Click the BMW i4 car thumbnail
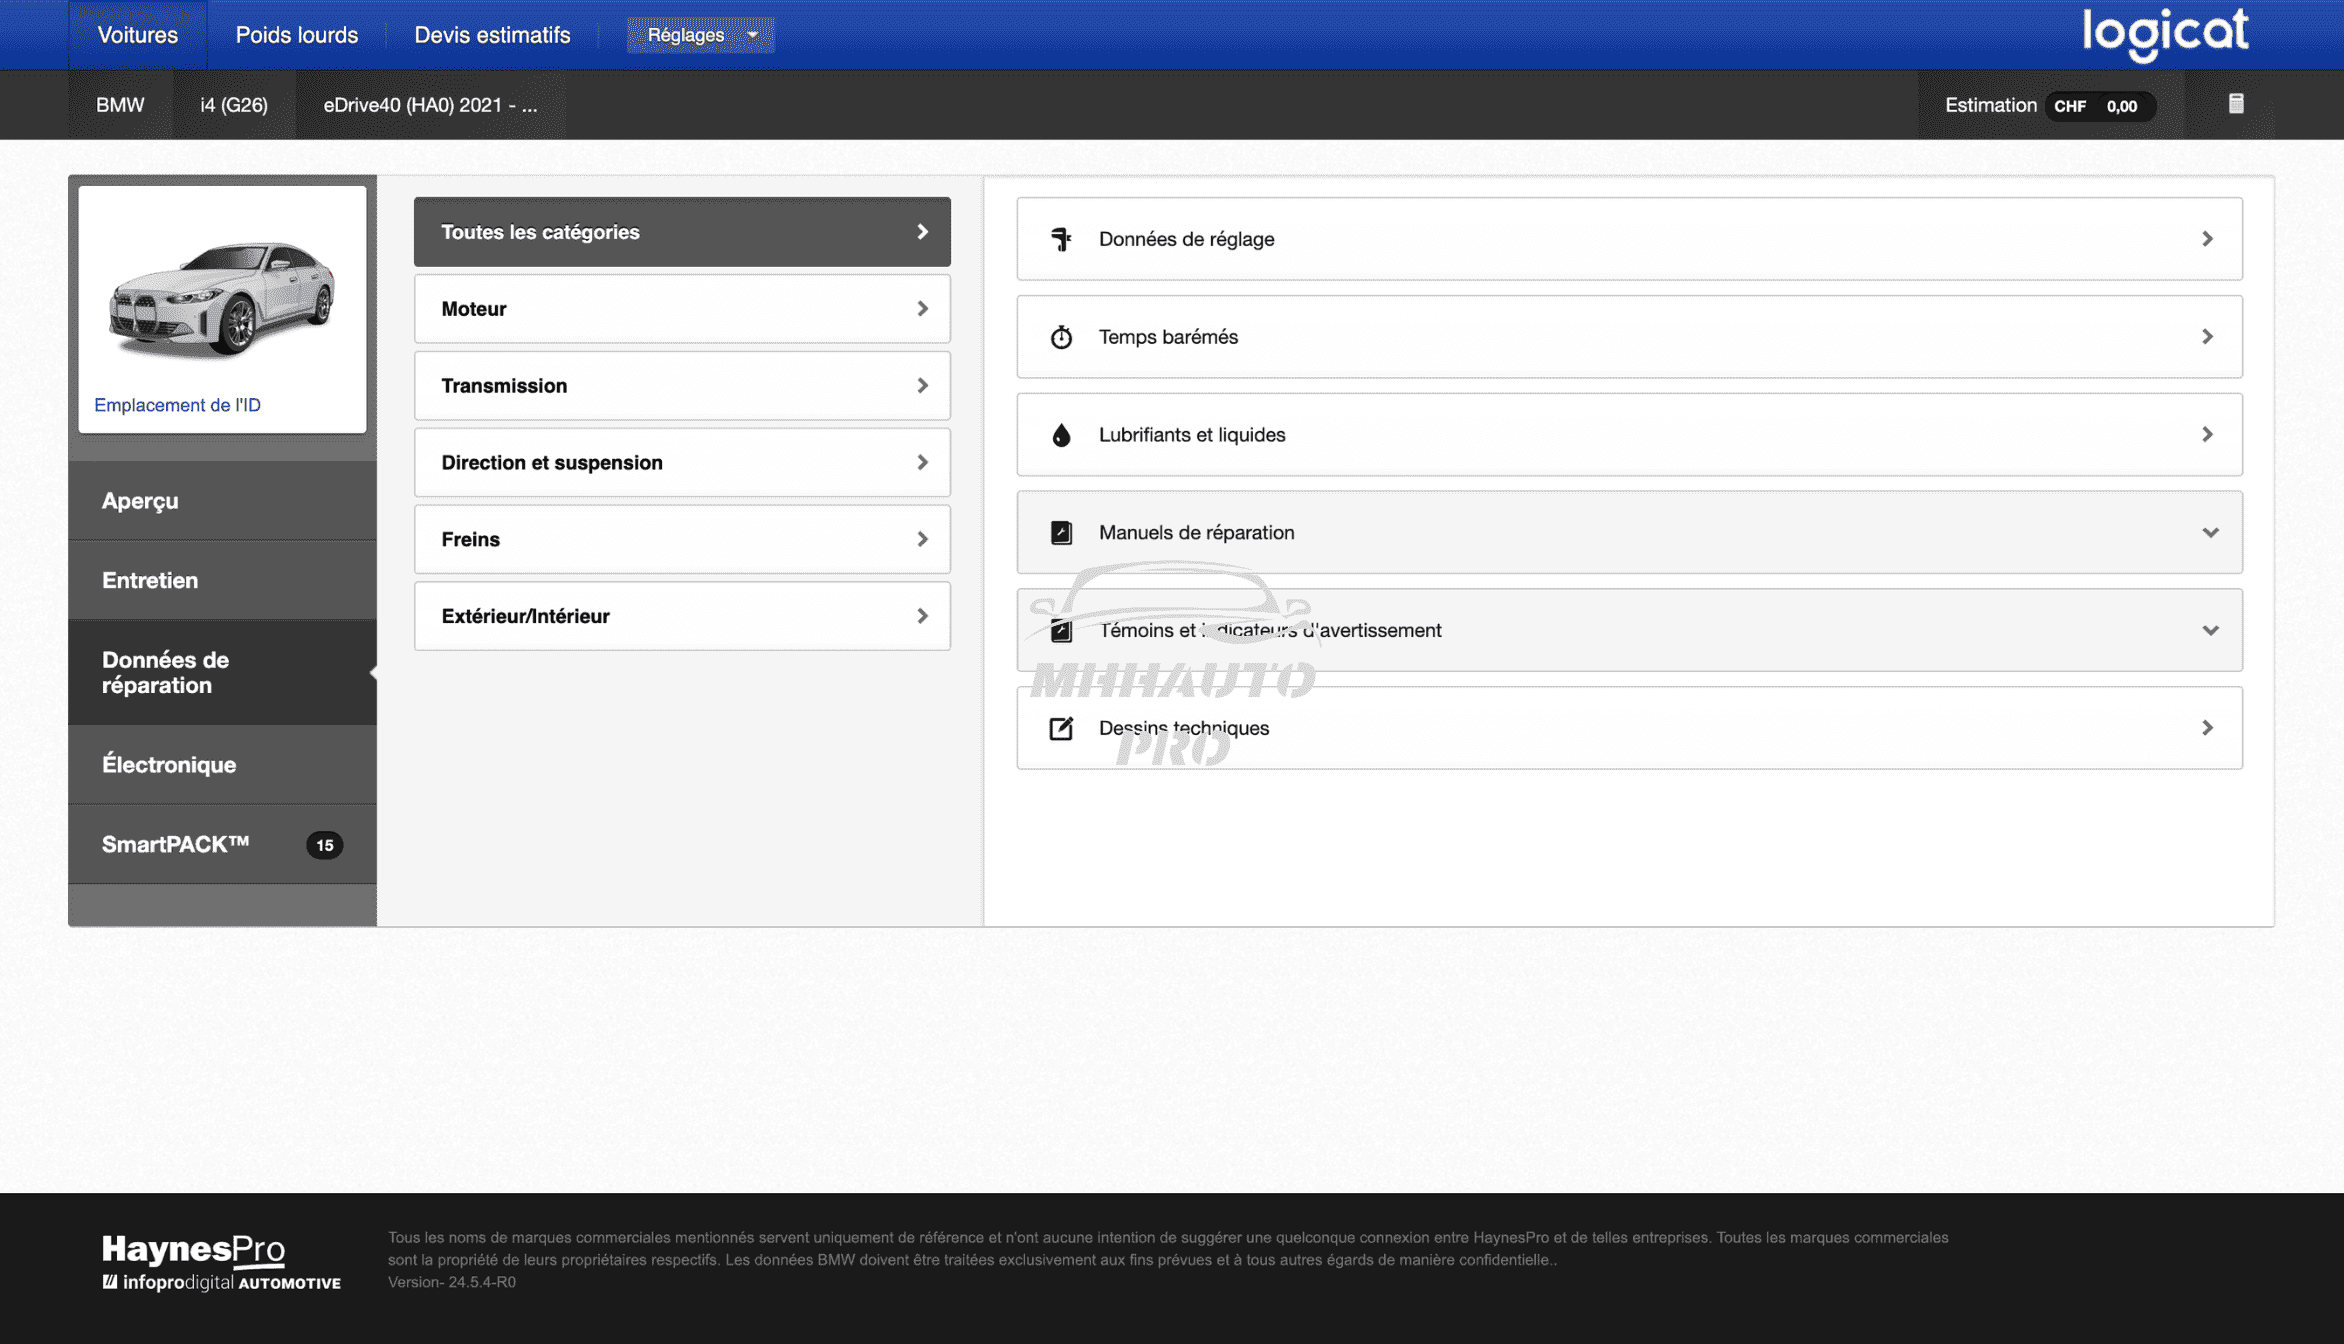This screenshot has height=1344, width=2344. coord(222,297)
